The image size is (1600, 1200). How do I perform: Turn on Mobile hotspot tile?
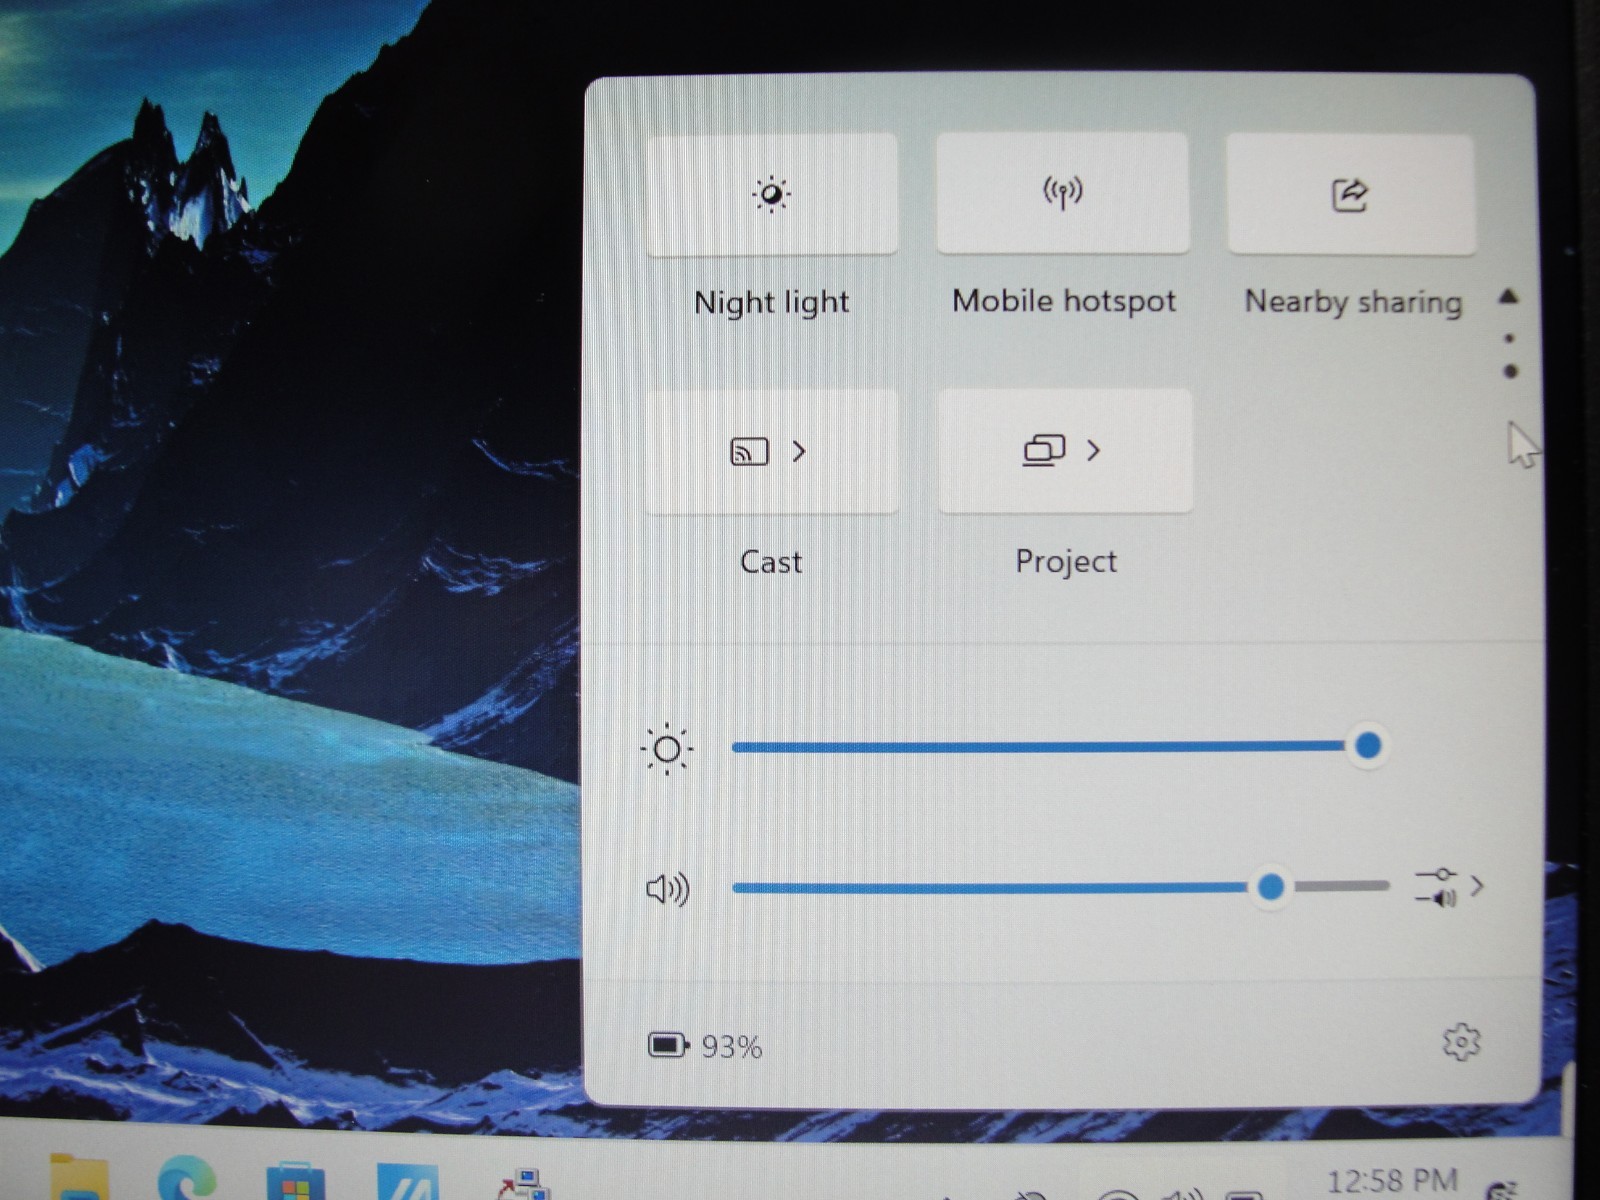[1063, 192]
